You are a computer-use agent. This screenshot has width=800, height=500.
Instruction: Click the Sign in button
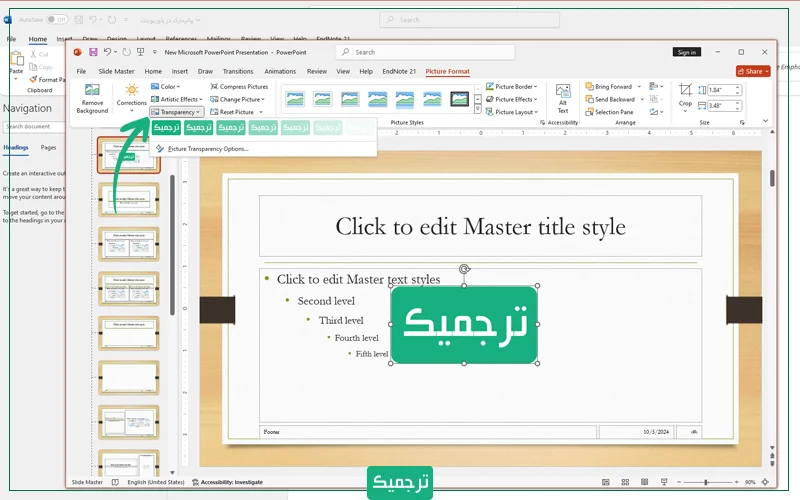pos(687,52)
